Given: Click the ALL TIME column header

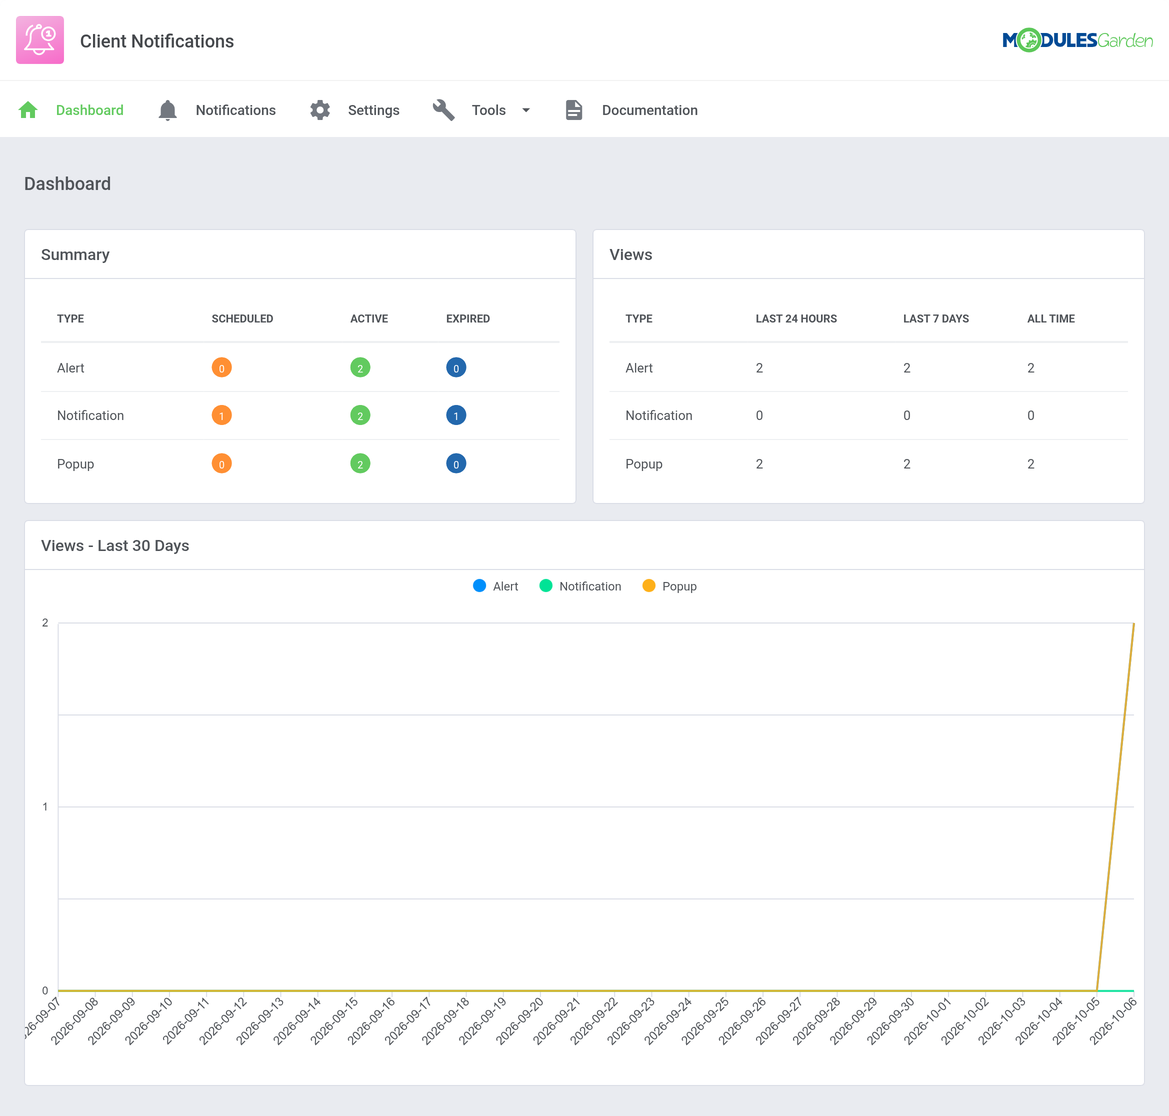Looking at the screenshot, I should coord(1051,318).
